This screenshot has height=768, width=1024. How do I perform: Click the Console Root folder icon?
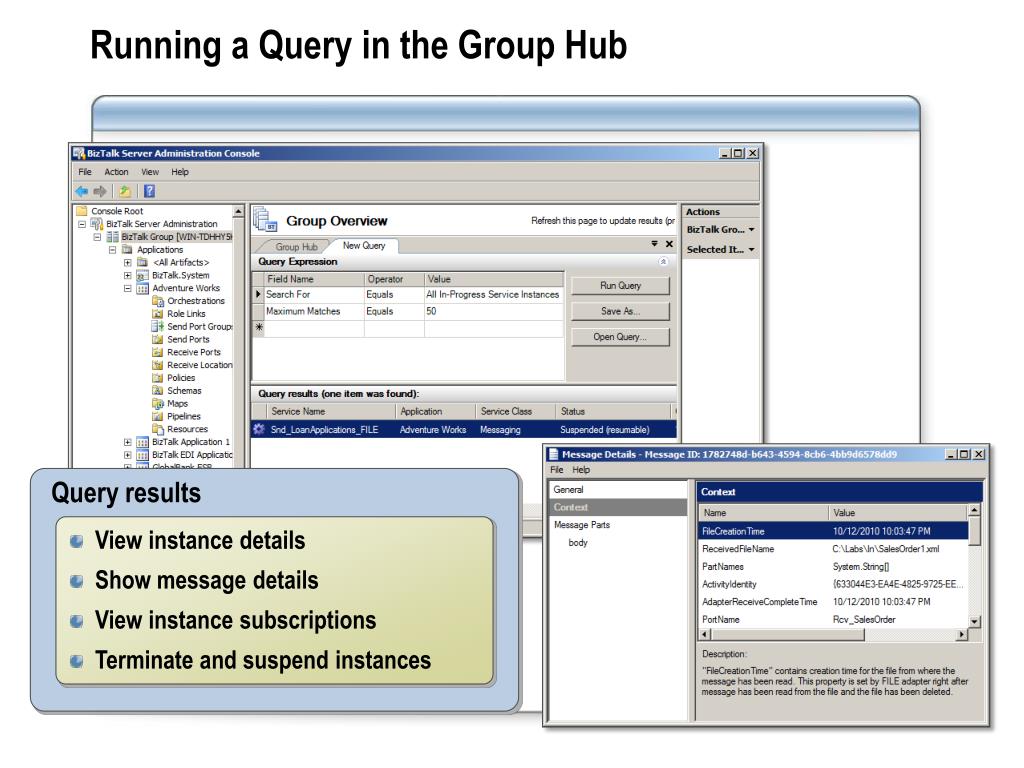(x=82, y=211)
